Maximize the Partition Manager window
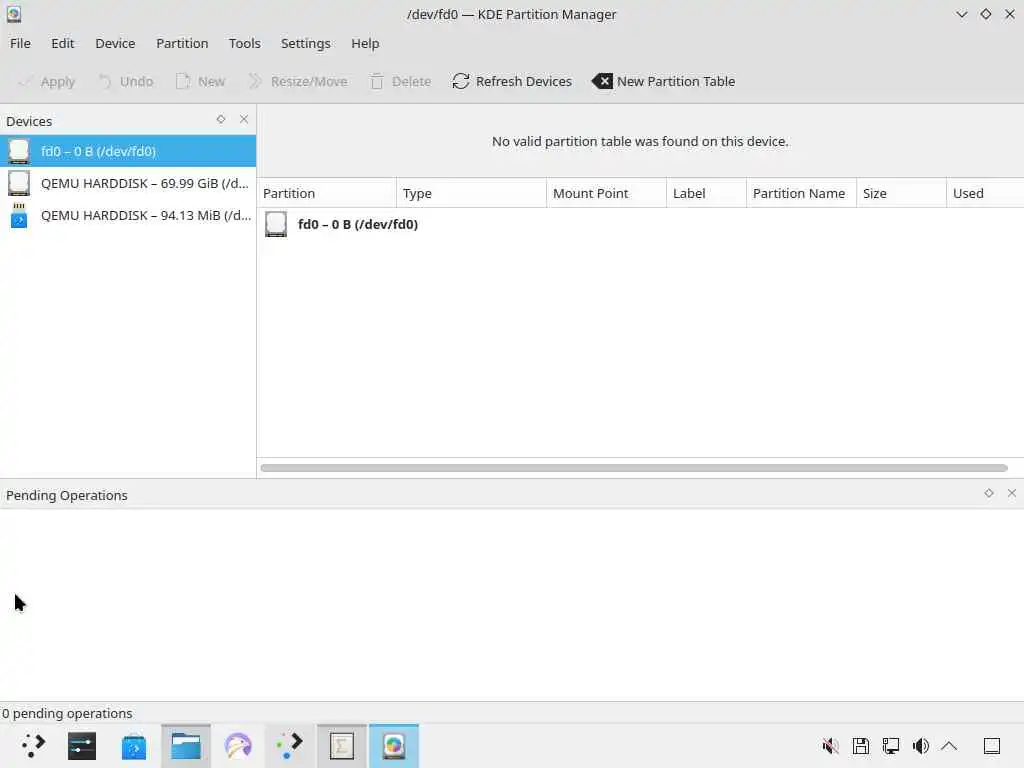Viewport: 1024px width, 768px height. [x=985, y=14]
